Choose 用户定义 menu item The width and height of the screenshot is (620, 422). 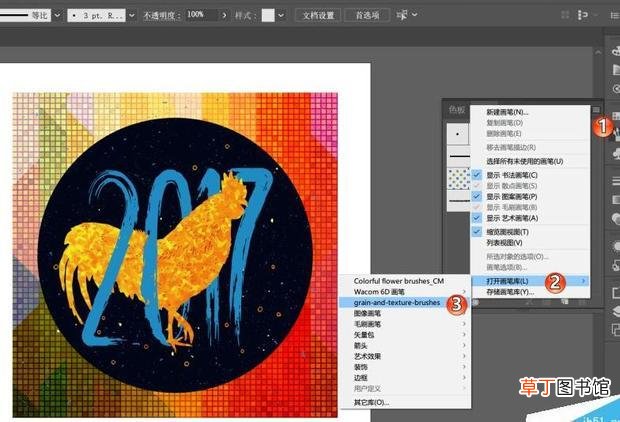(x=405, y=388)
